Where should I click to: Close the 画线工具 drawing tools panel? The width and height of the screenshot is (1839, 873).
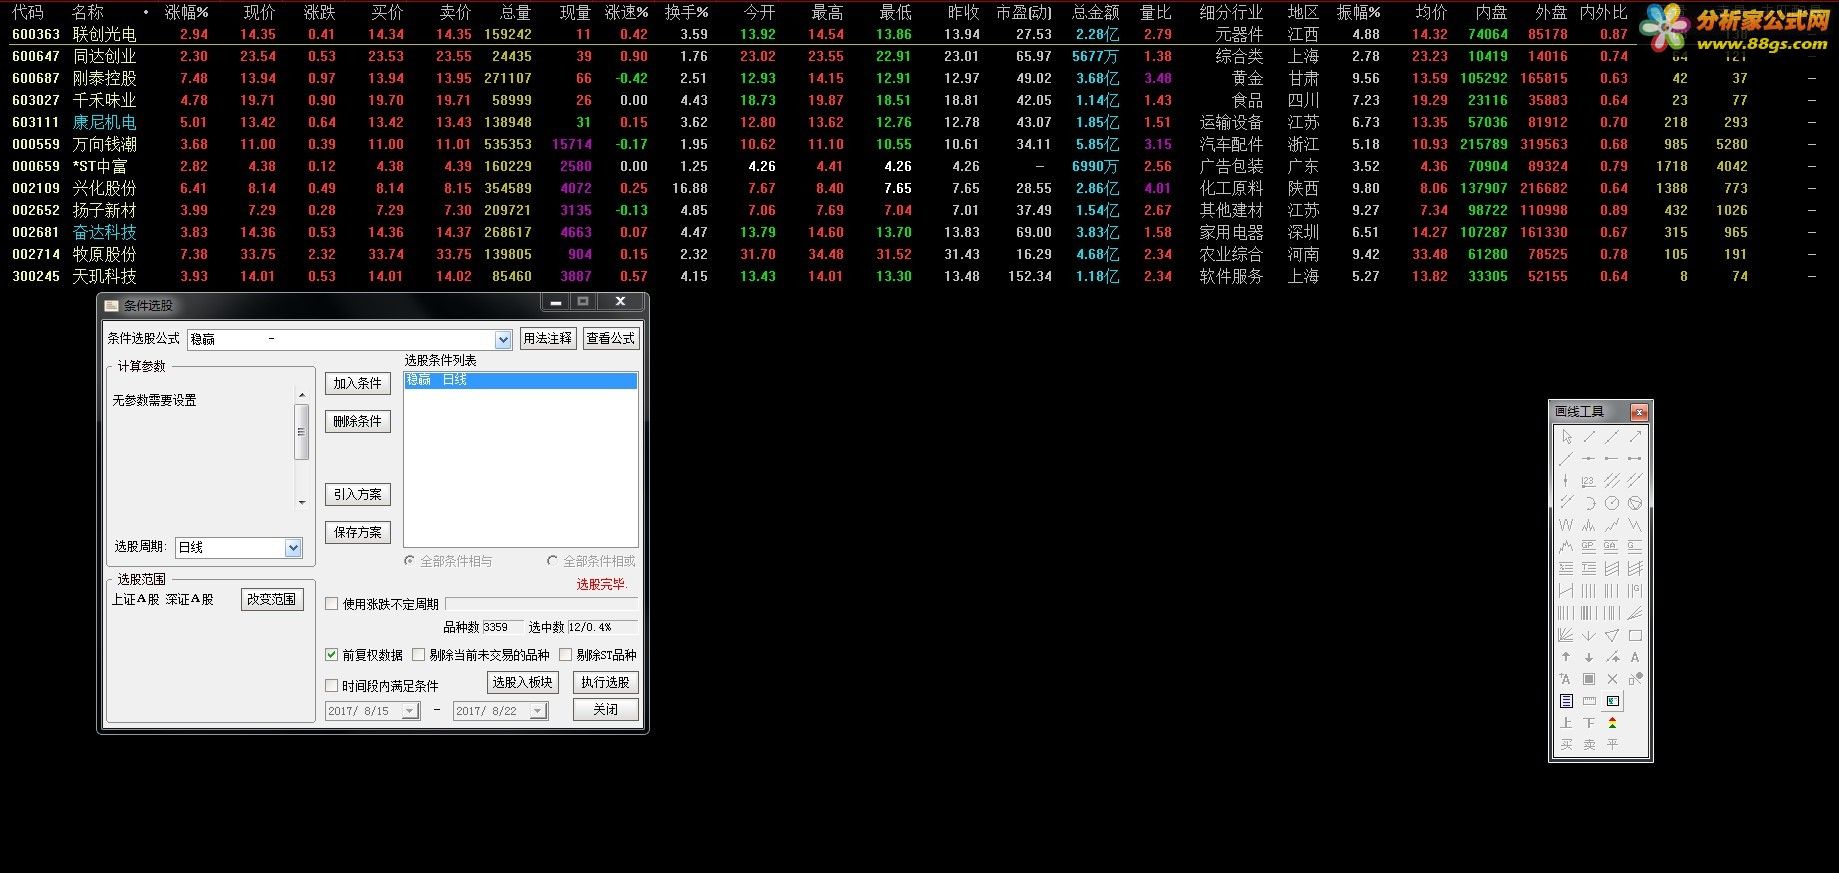coord(1638,412)
